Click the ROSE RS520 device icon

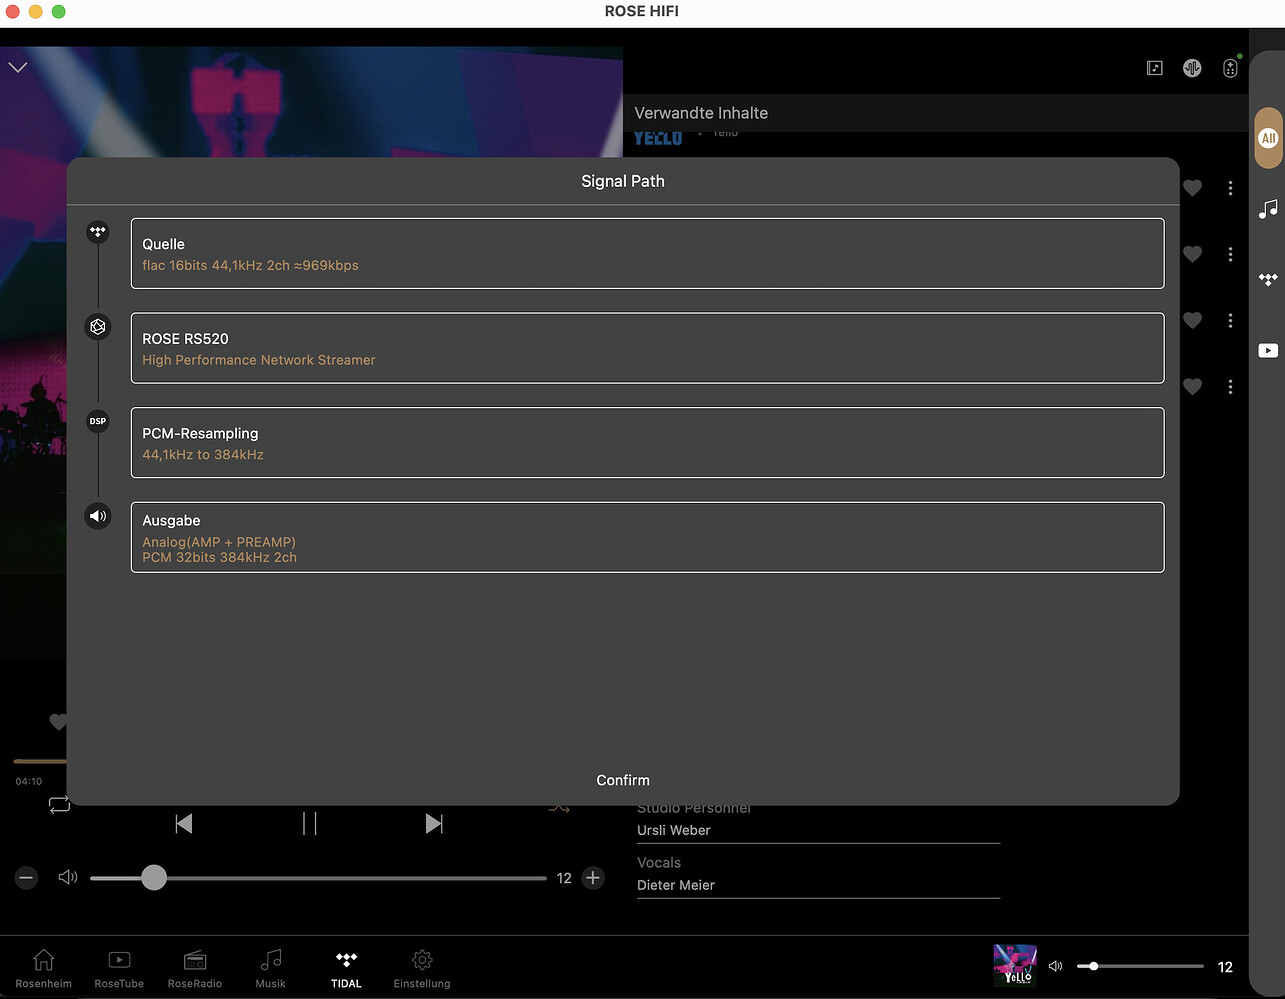coord(98,327)
